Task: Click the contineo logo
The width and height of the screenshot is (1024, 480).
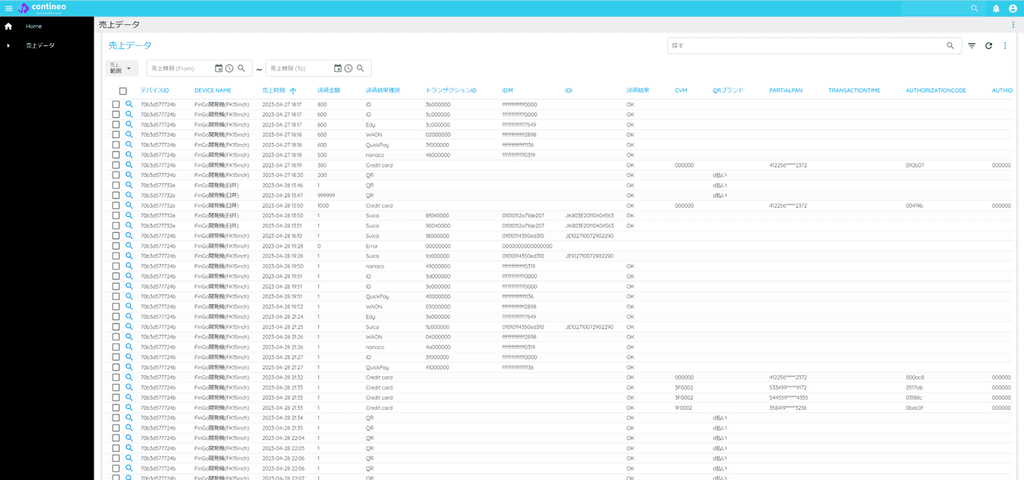Action: [40, 8]
